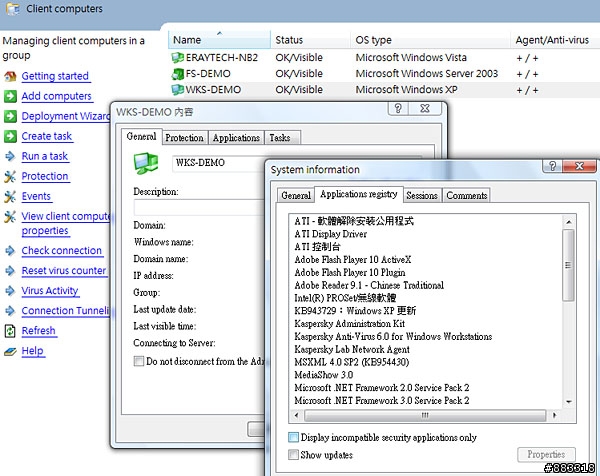Select MediaShow 3.0 entry
The height and width of the screenshot is (476, 600).
[324, 375]
